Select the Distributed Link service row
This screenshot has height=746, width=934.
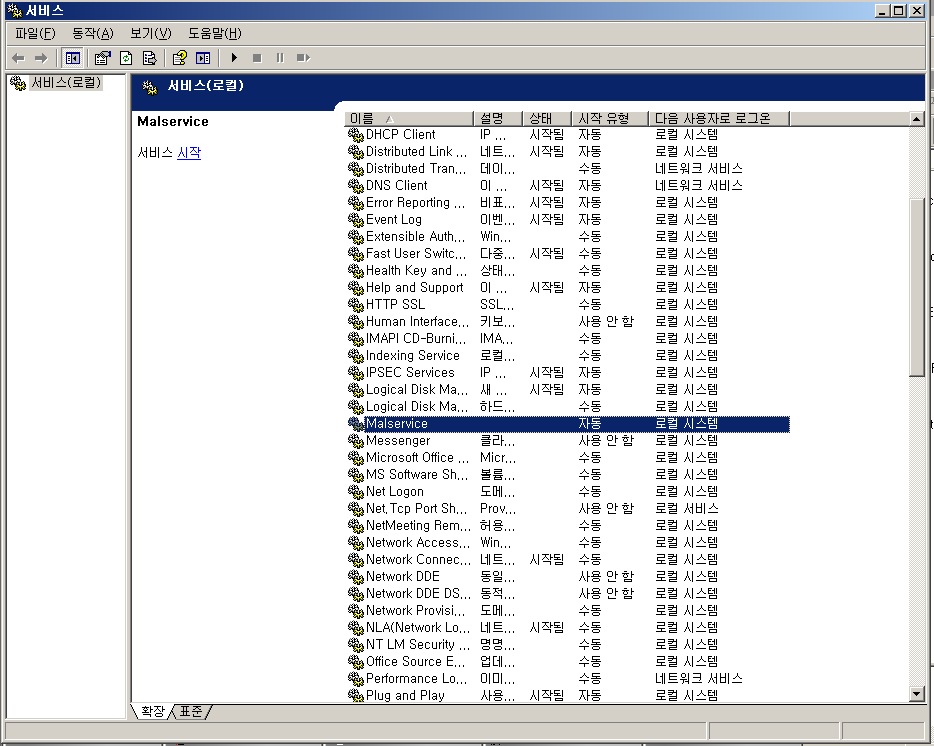(x=568, y=152)
